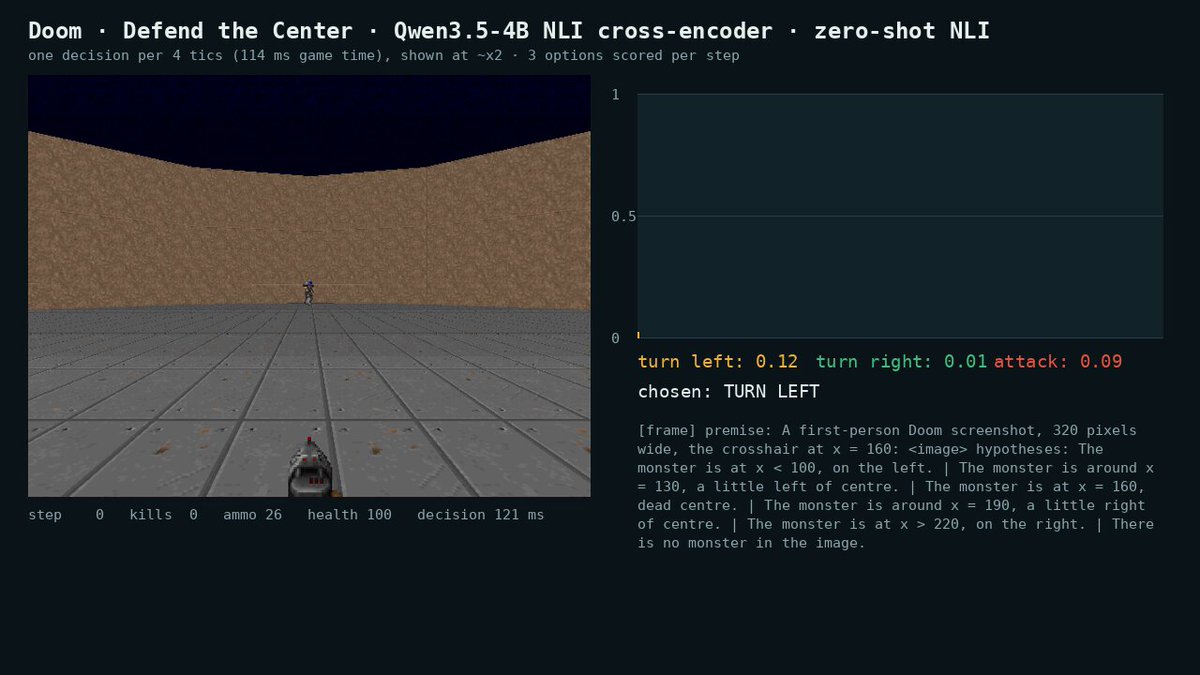This screenshot has width=1200, height=675.
Task: Click the "one decision per 4 tics" subtitle
Action: pos(384,56)
